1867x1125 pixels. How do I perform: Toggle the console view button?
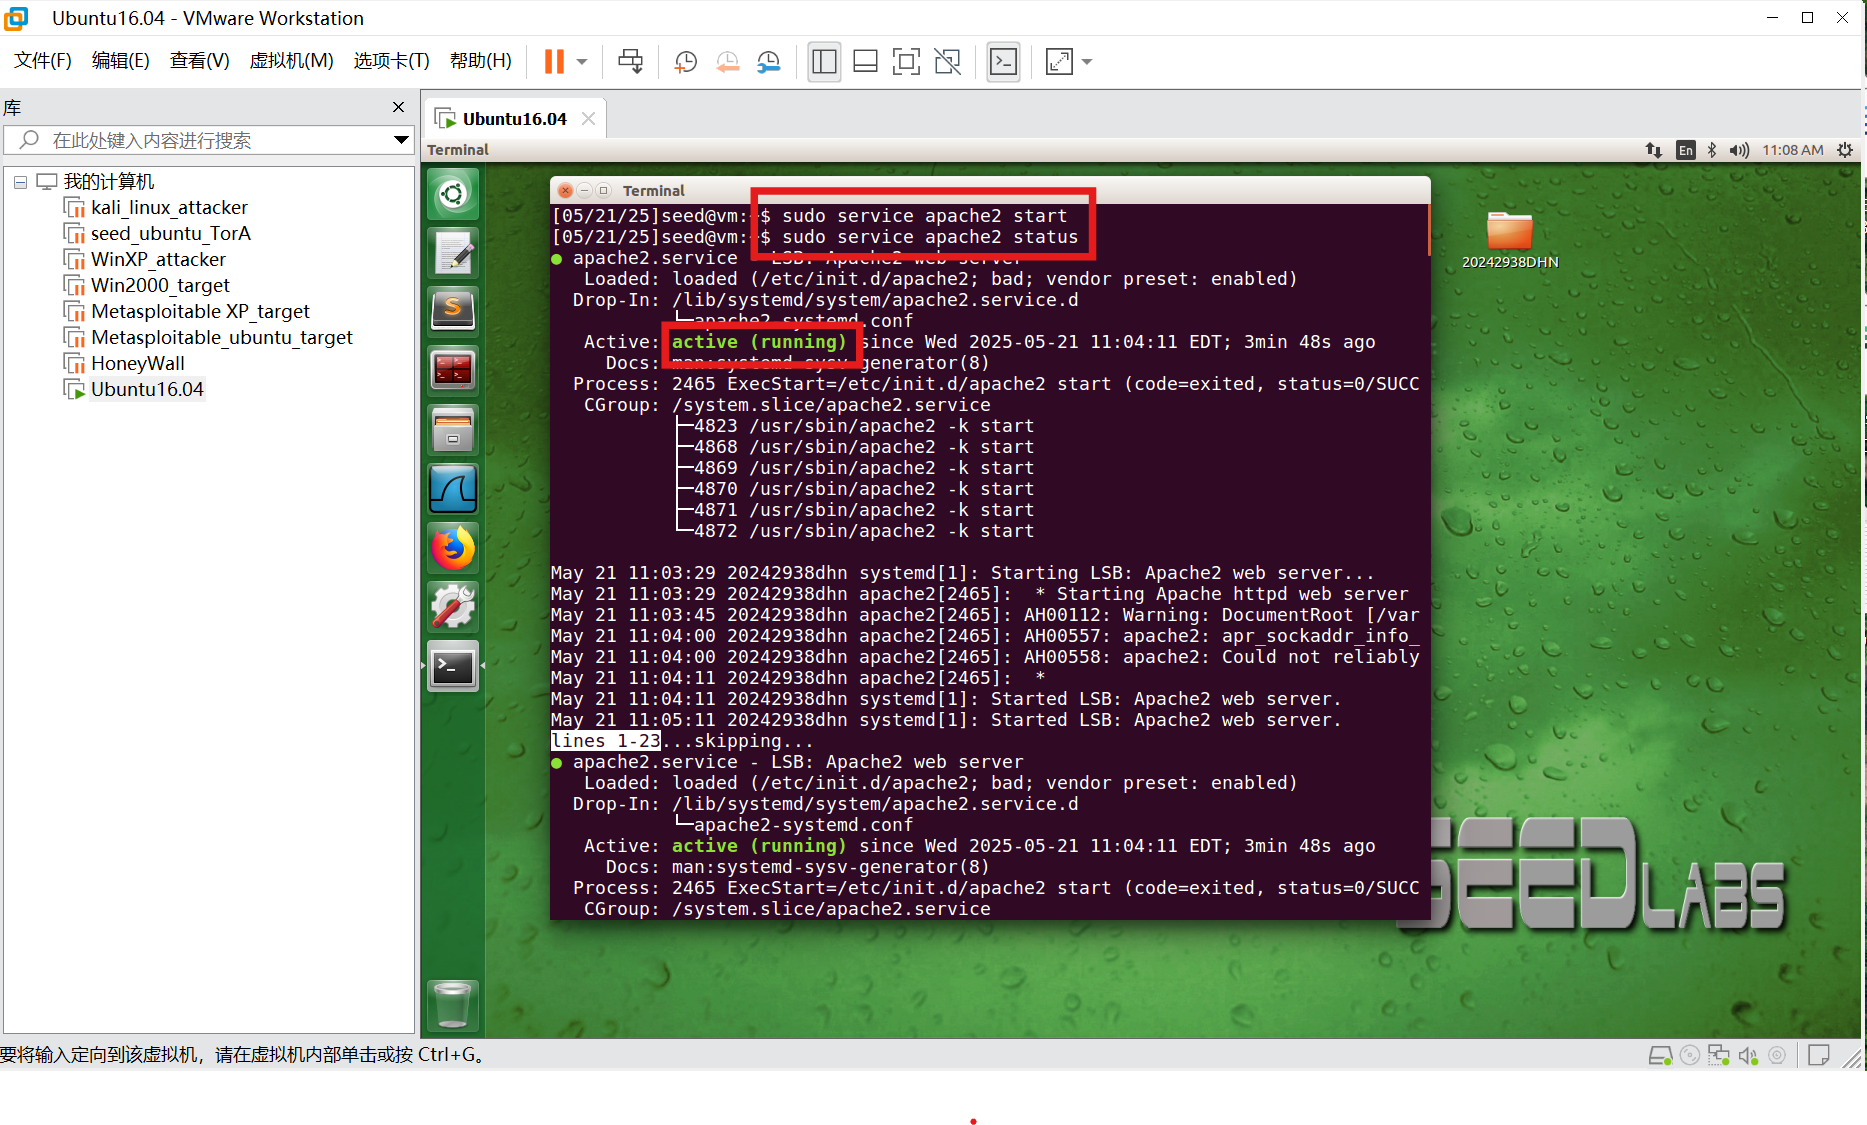coord(1003,62)
